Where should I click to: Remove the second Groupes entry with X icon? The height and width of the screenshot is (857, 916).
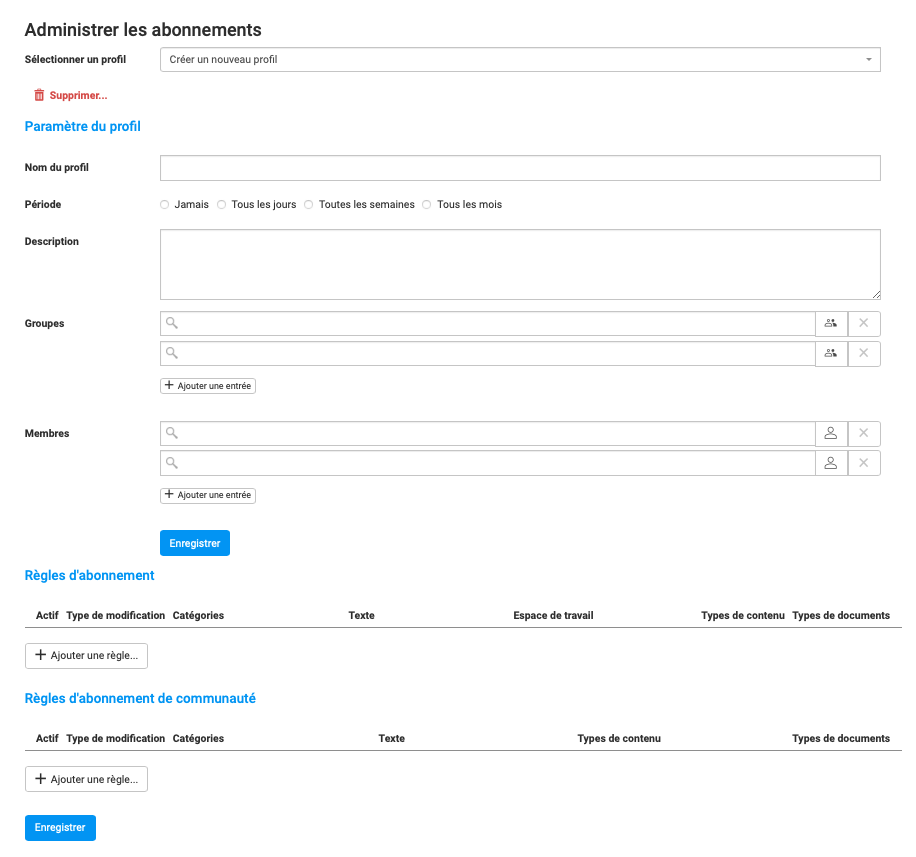click(864, 353)
